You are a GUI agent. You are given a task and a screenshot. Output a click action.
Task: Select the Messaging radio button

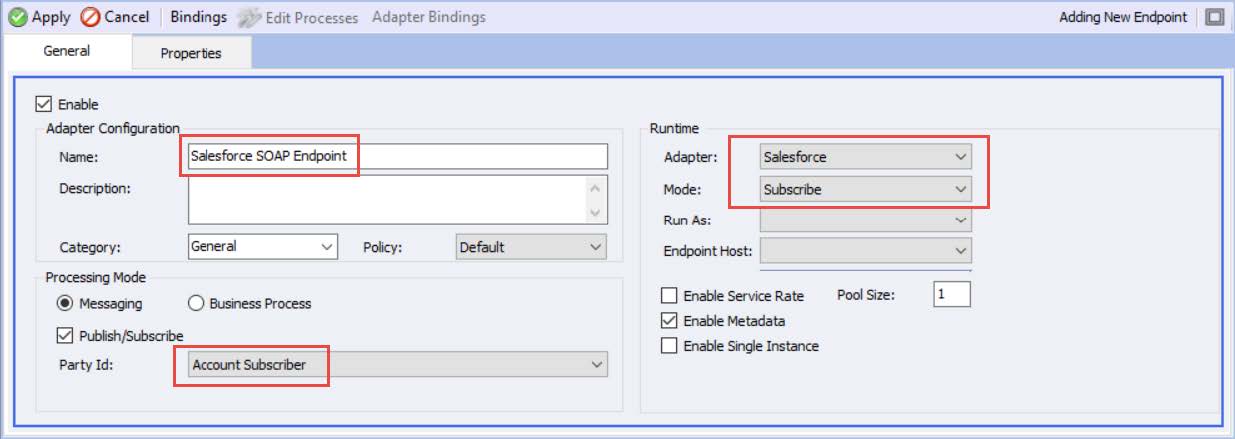[x=65, y=303]
